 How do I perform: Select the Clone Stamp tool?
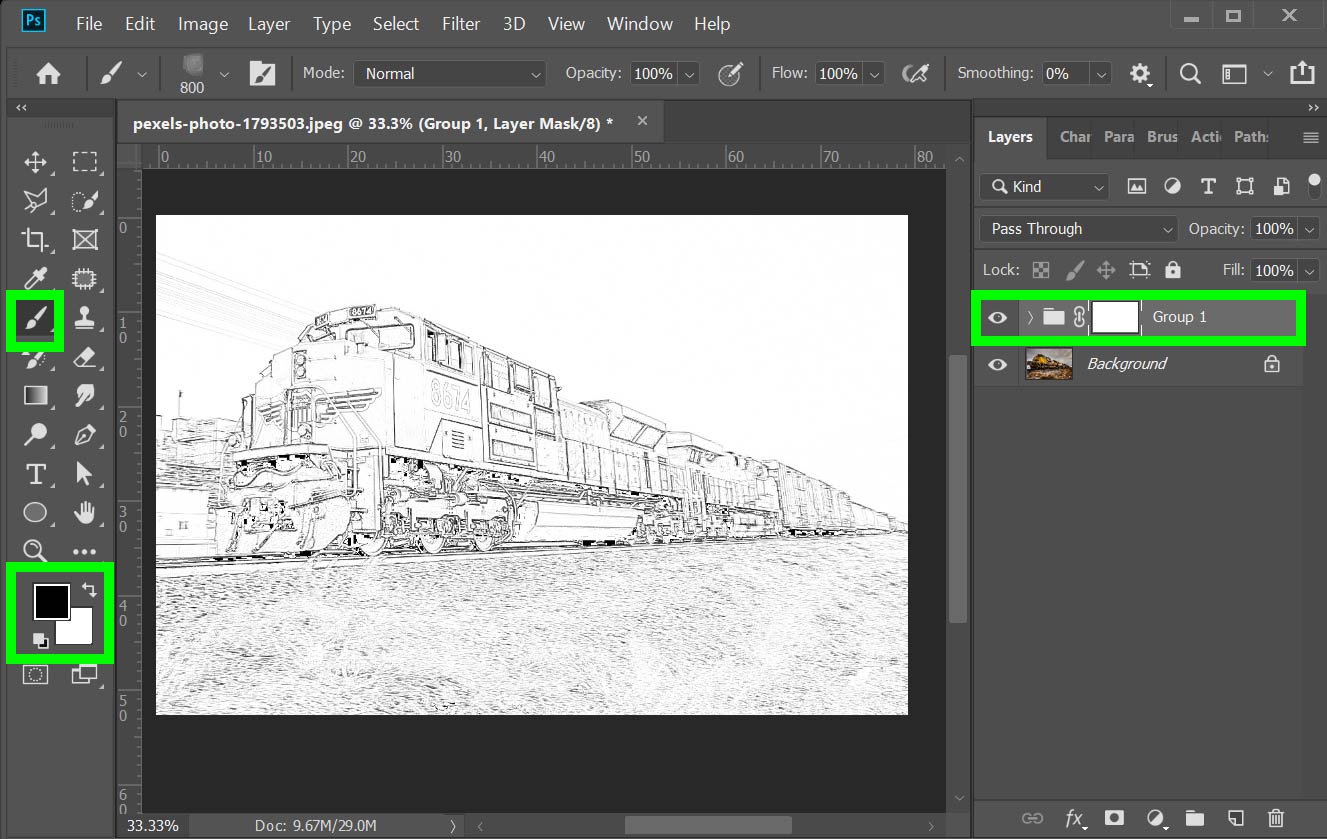[85, 319]
